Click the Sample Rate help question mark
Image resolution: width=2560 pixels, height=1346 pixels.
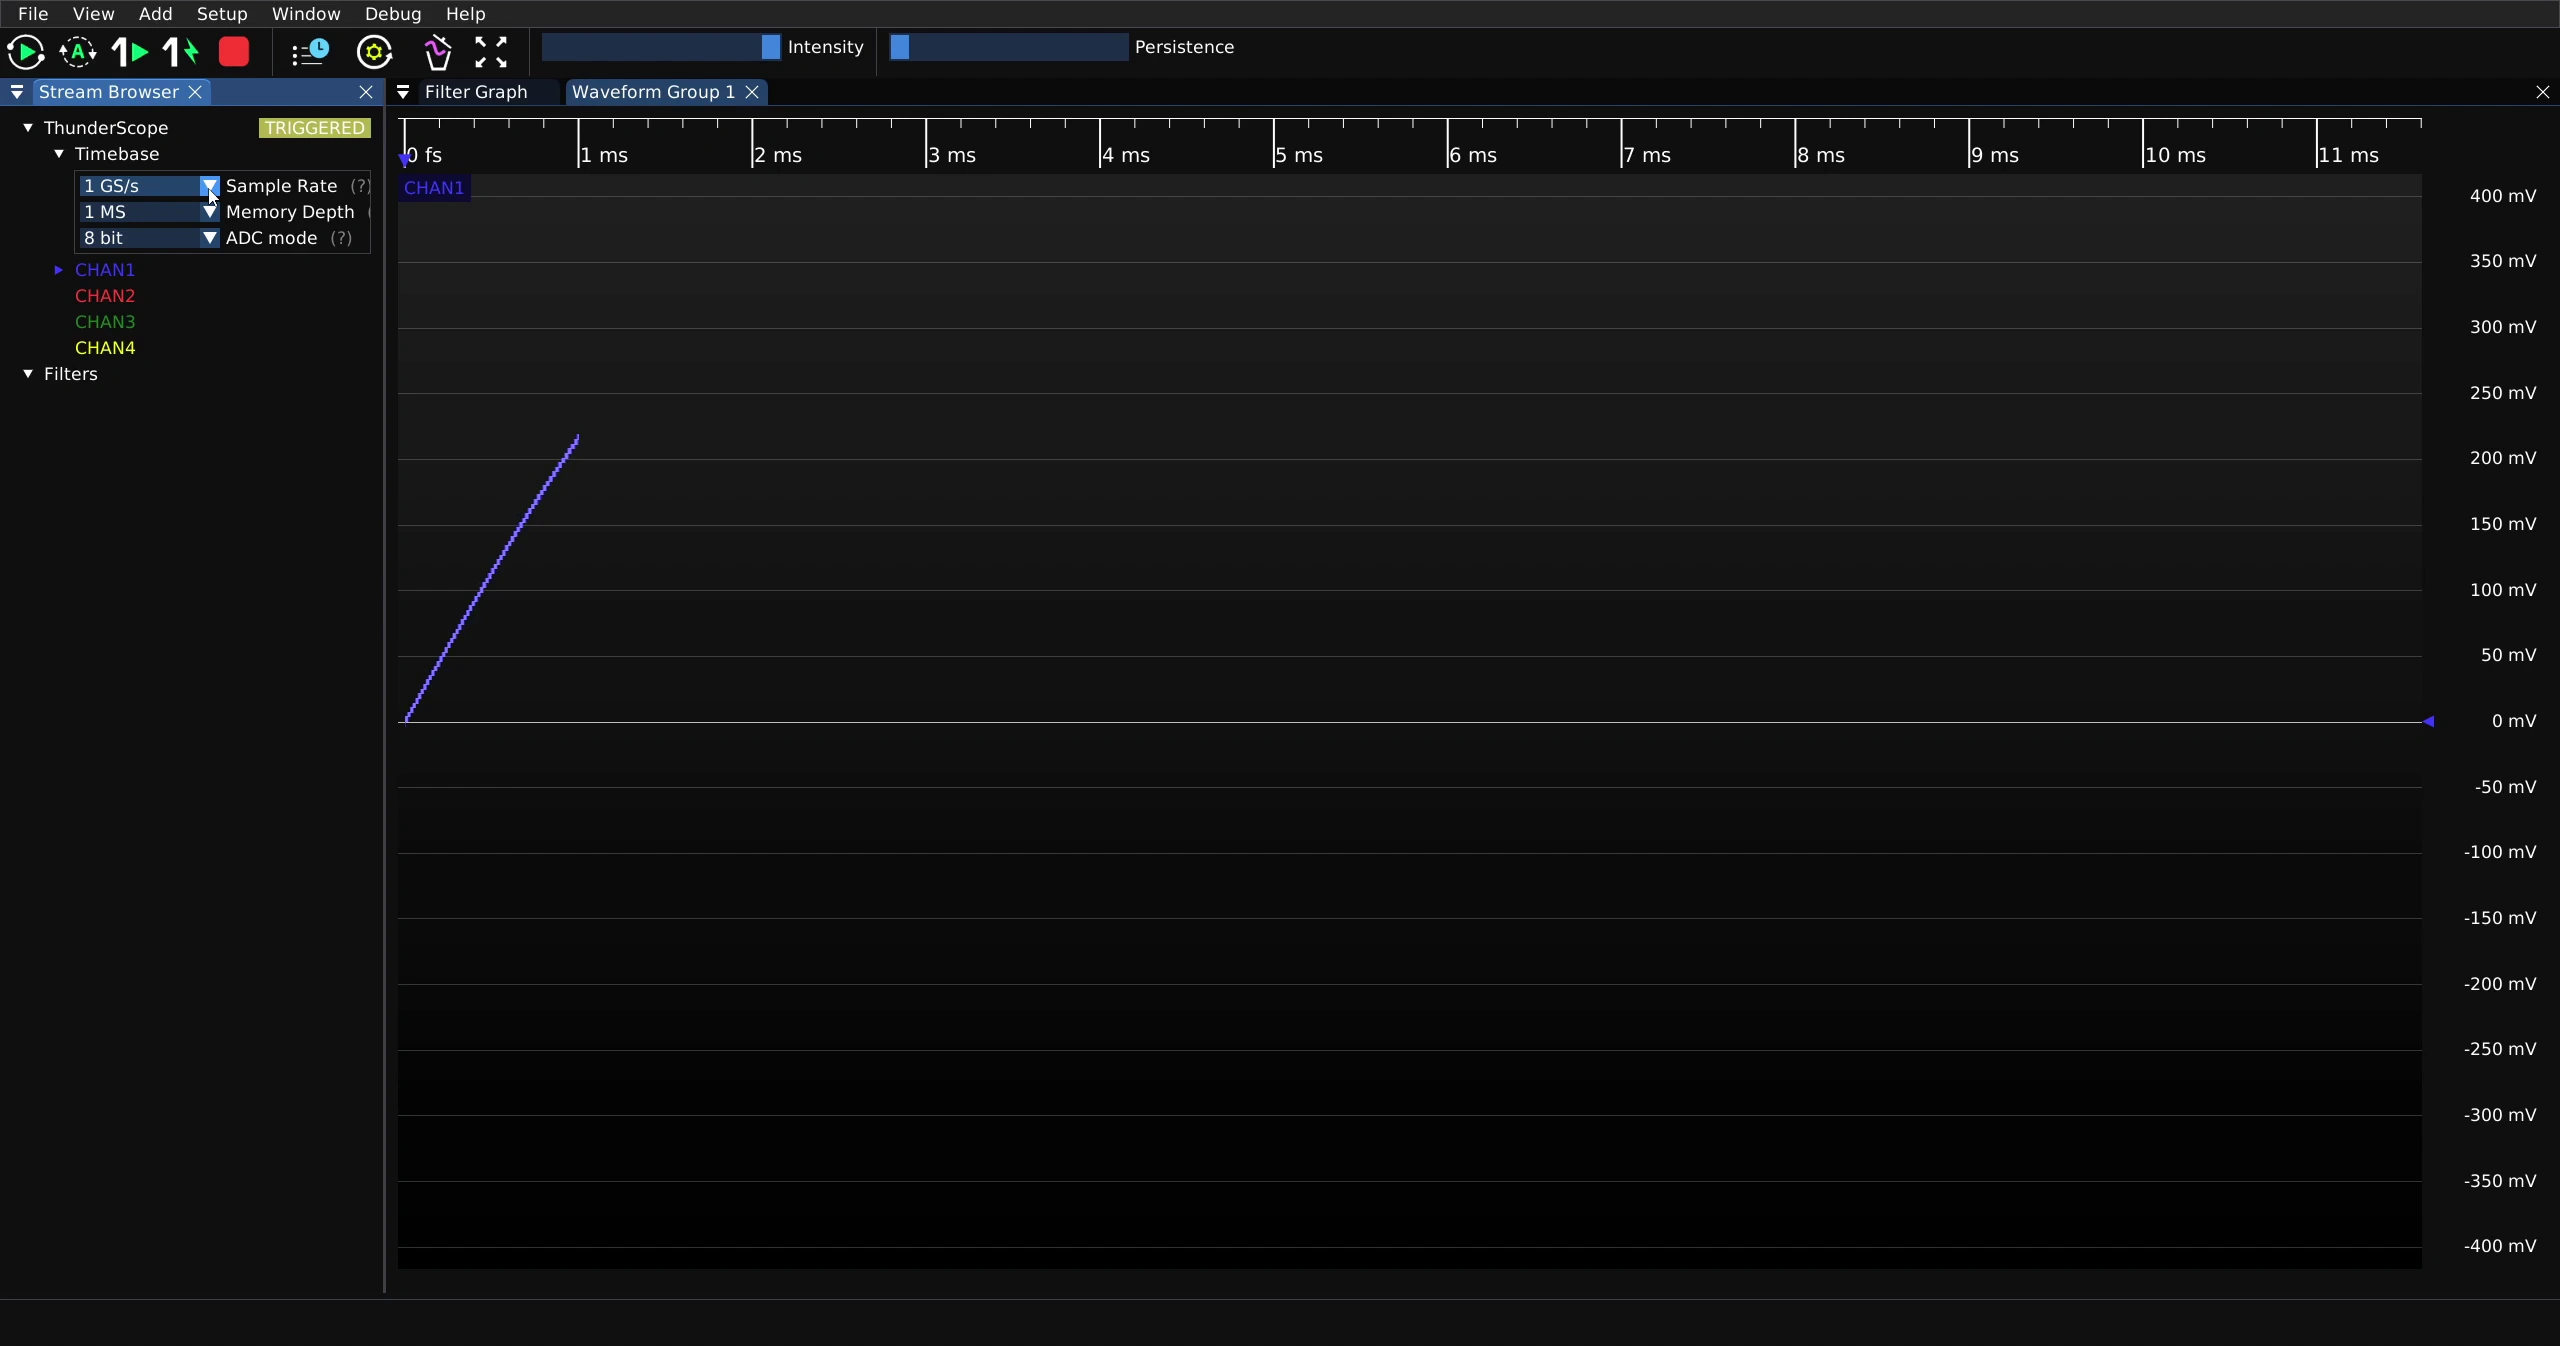pos(360,186)
